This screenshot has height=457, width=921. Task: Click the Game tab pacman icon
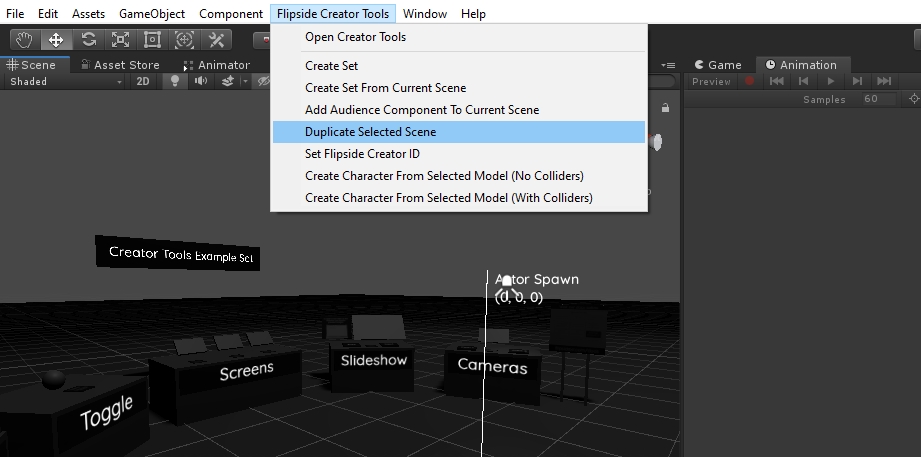click(699, 65)
